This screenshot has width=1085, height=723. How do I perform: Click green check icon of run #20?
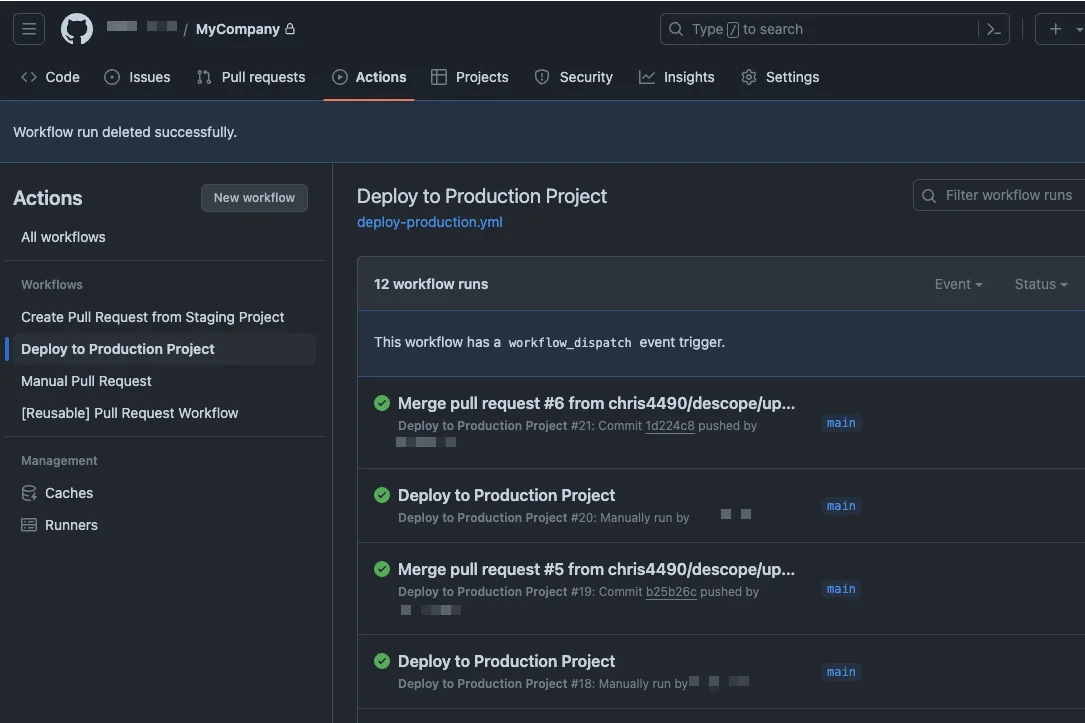pos(382,495)
